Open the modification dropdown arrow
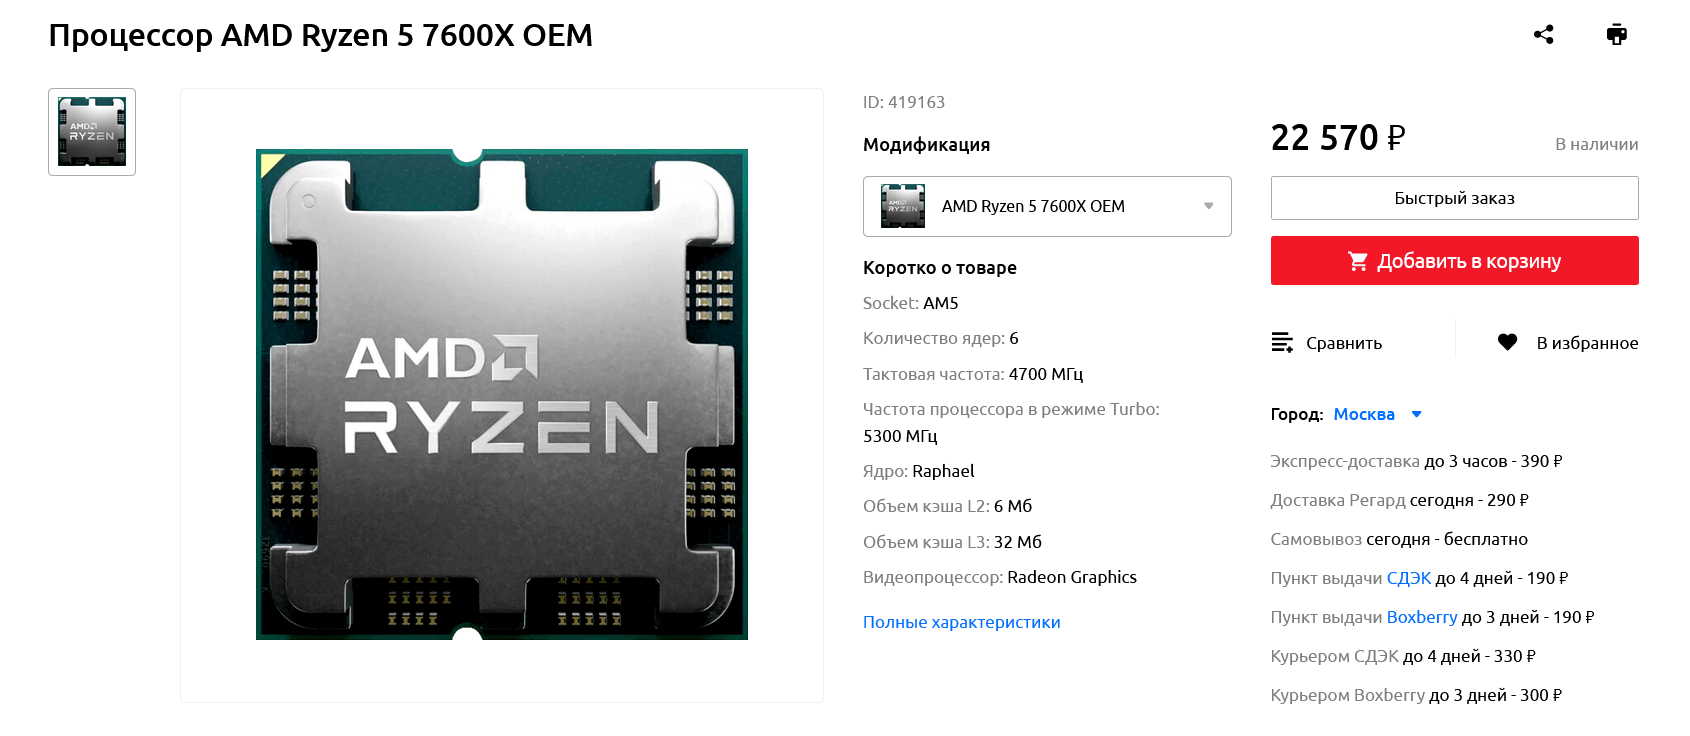The image size is (1690, 736). [x=1208, y=206]
